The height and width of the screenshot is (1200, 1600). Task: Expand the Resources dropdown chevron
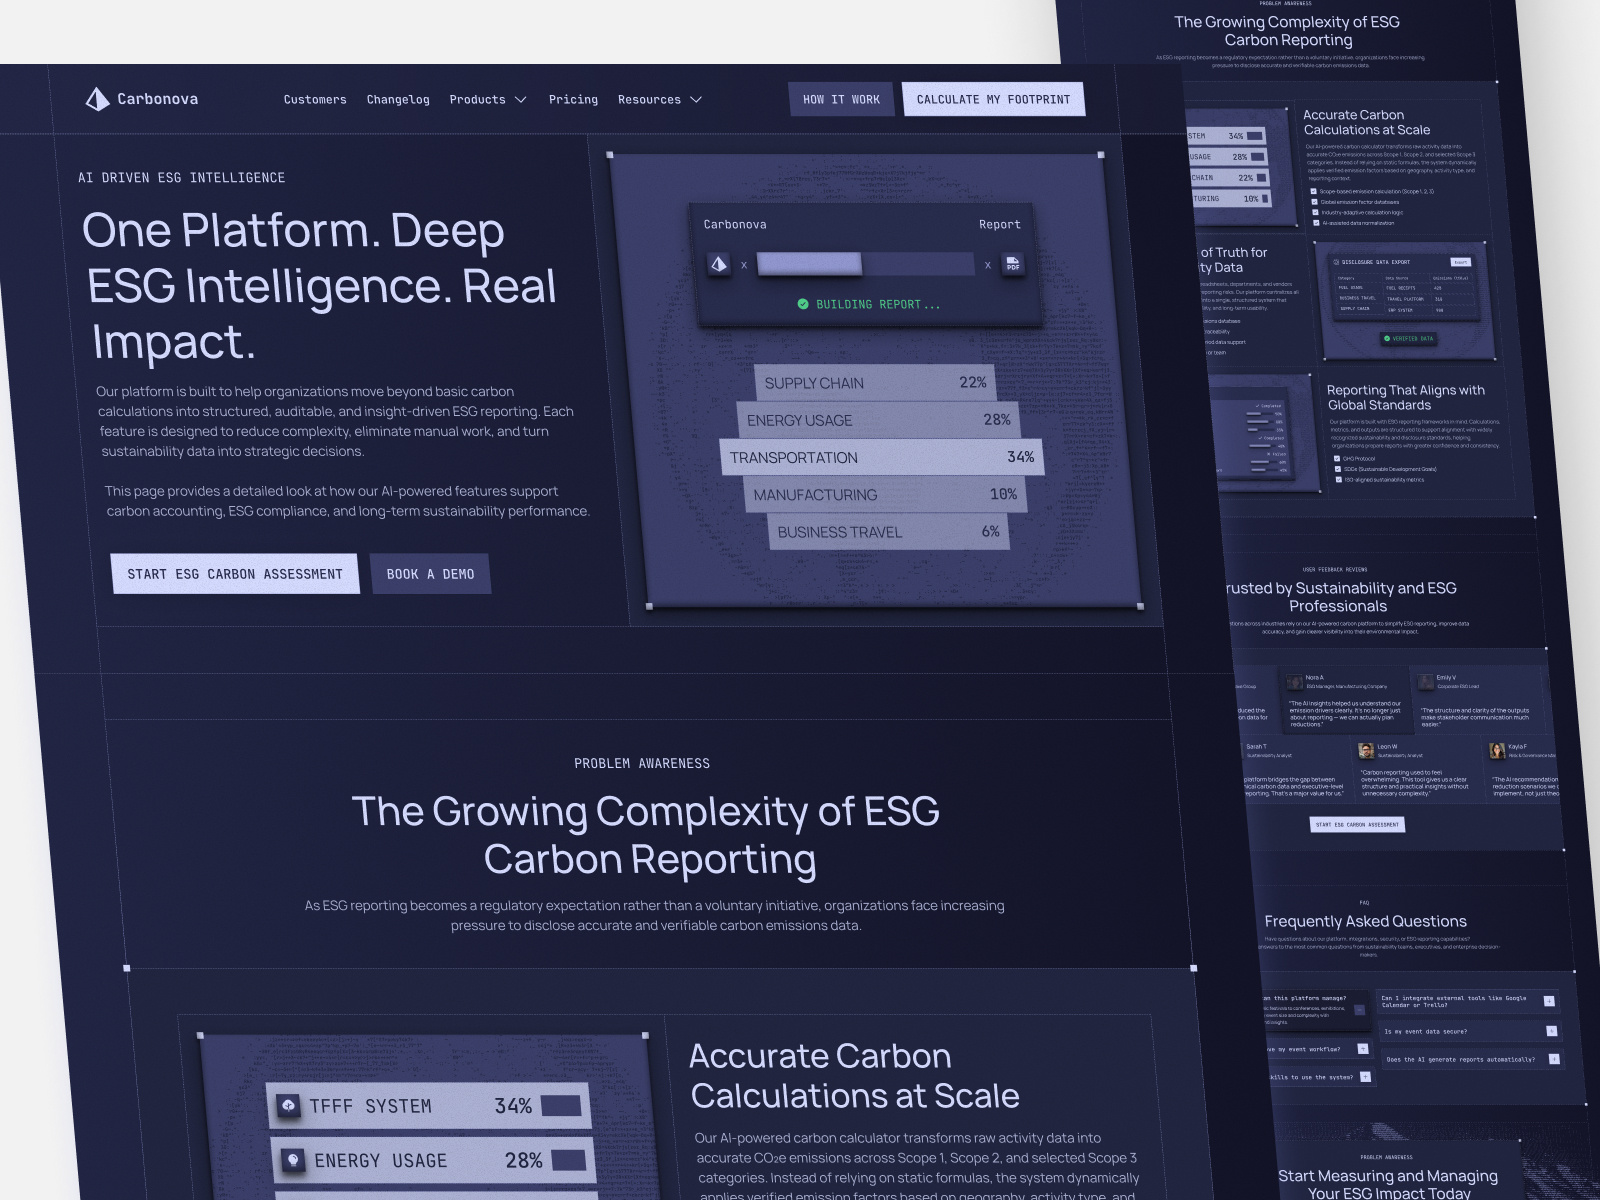tap(696, 100)
